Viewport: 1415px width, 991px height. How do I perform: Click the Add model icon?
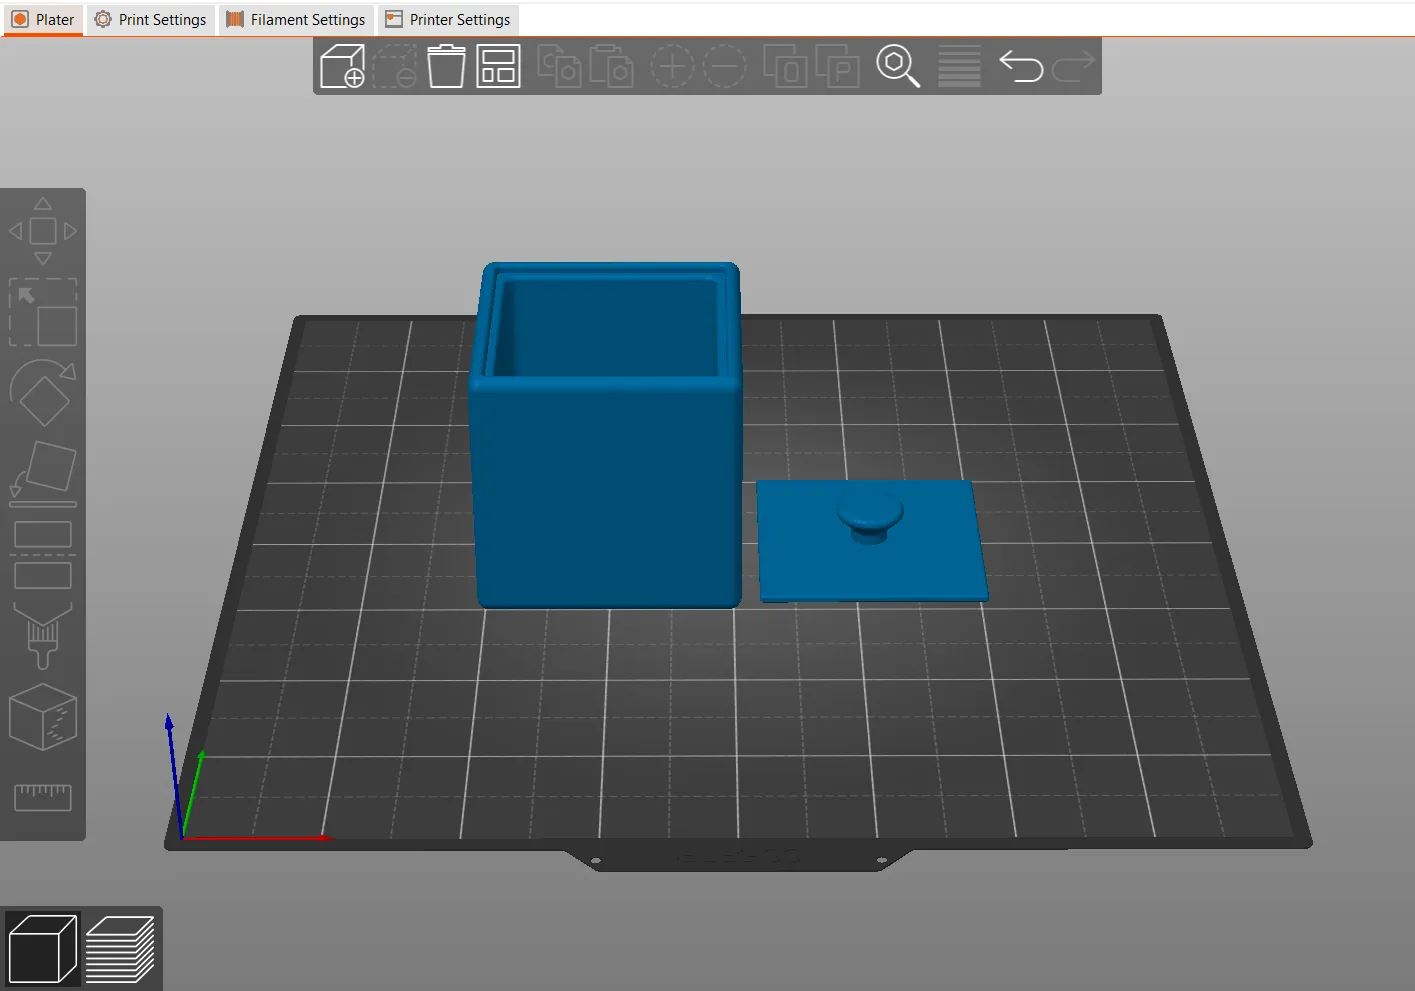(x=342, y=67)
